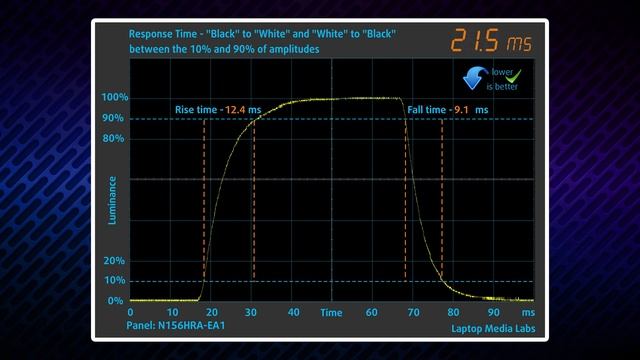Click the 0% luminance axis label
Viewport: 640px width, 360px height.
[x=115, y=301]
